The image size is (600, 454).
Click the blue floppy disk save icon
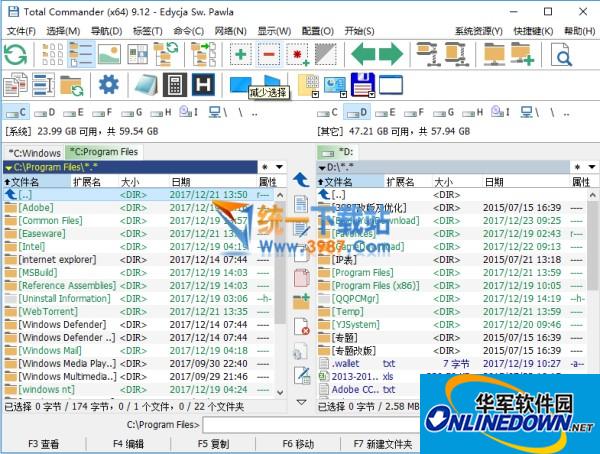tap(360, 85)
